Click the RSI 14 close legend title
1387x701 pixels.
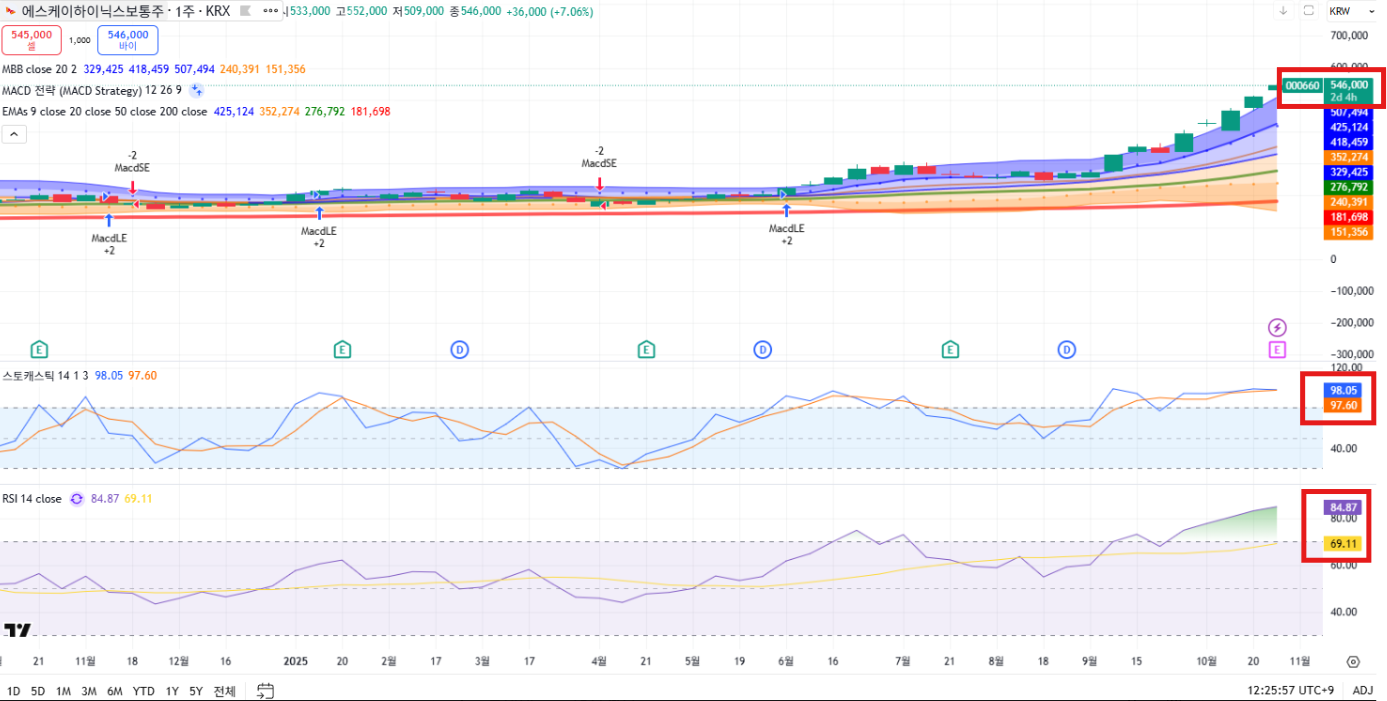pos(31,498)
